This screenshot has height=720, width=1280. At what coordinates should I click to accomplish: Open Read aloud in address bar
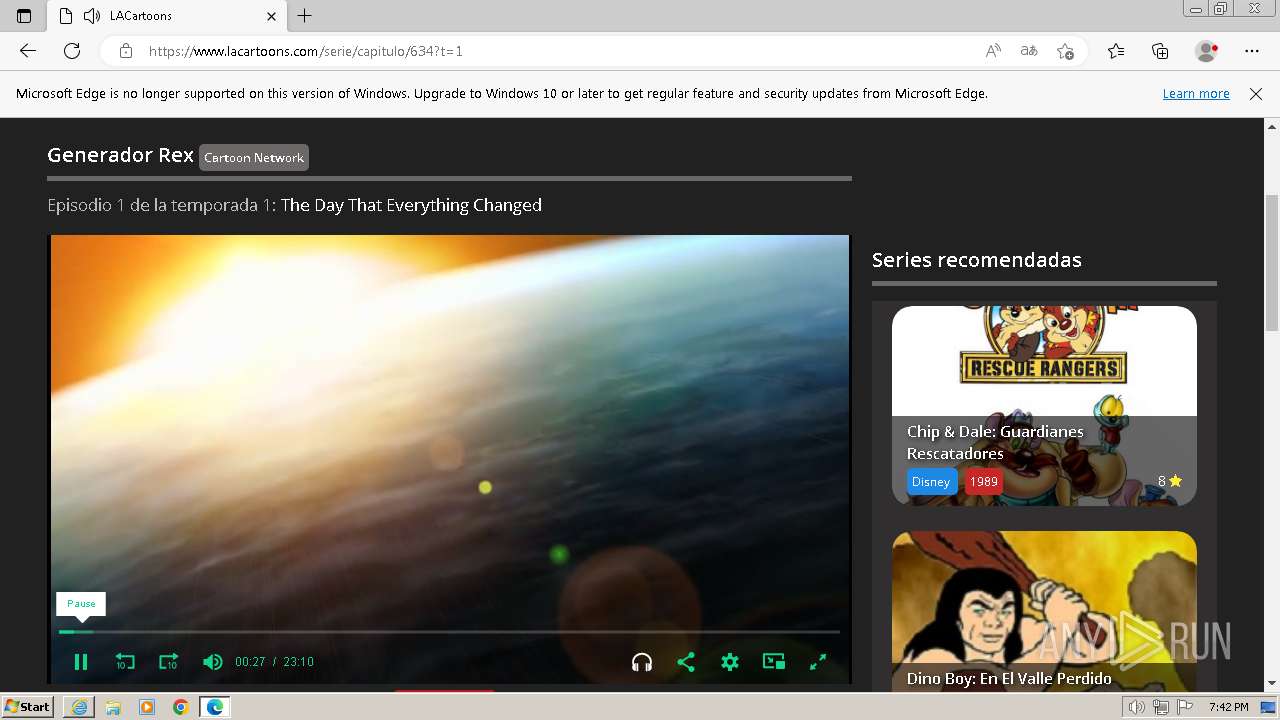coord(993,51)
